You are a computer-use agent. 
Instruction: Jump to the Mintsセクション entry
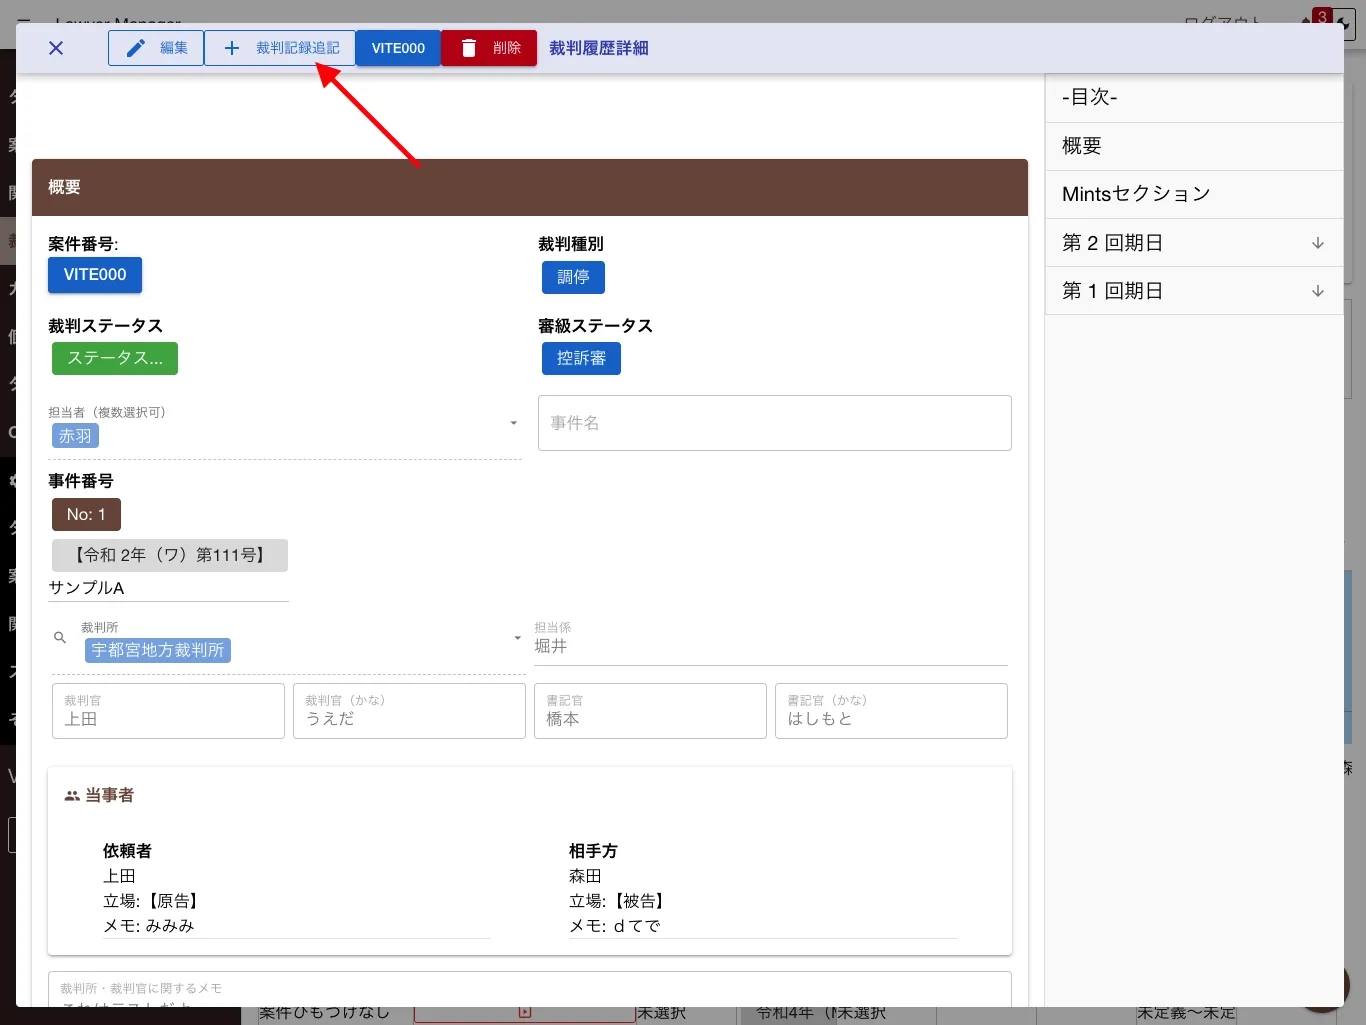(x=1194, y=194)
